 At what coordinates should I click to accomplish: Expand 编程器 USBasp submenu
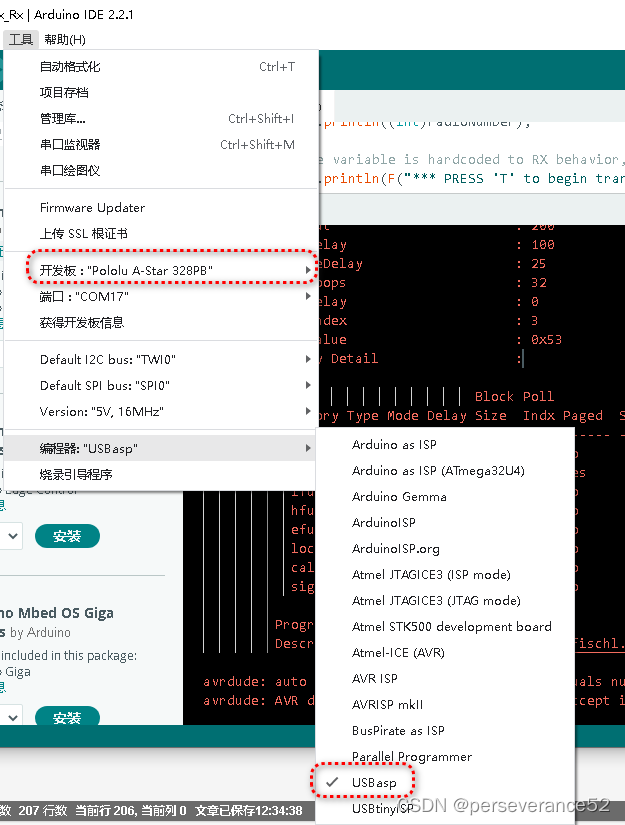pyautogui.click(x=161, y=449)
